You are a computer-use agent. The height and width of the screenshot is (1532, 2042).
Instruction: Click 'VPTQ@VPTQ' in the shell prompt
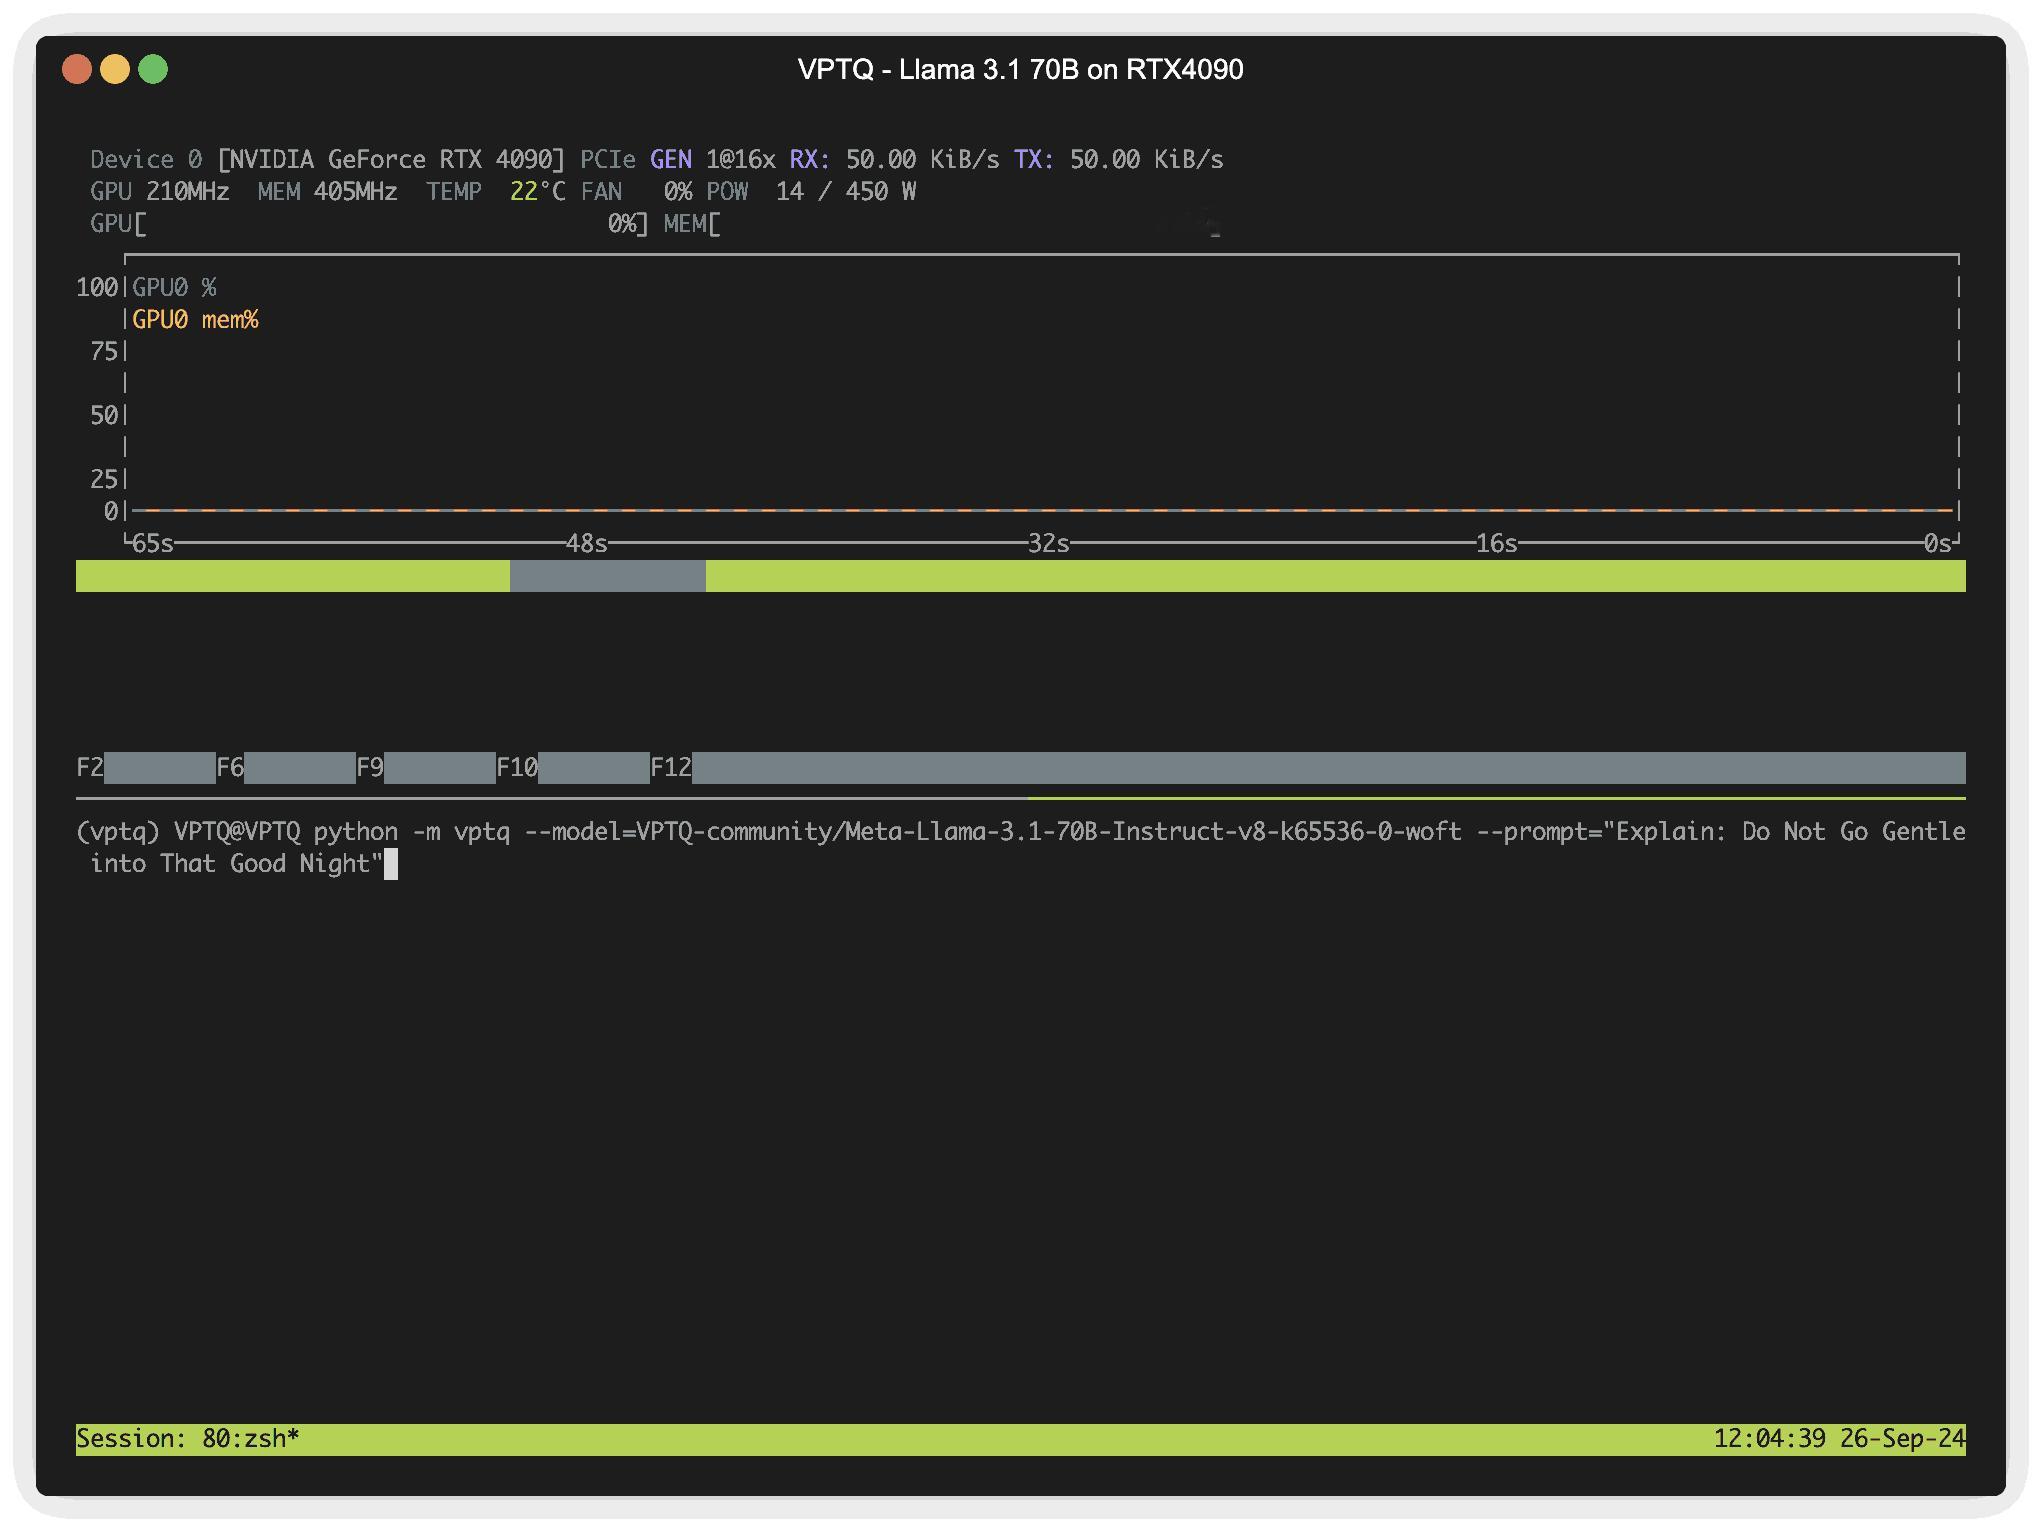pos(237,832)
